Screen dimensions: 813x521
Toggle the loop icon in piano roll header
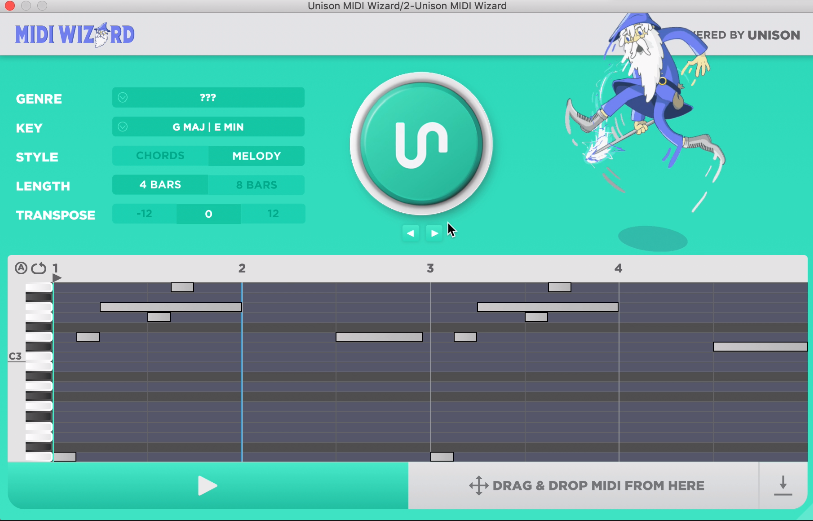[x=39, y=268]
